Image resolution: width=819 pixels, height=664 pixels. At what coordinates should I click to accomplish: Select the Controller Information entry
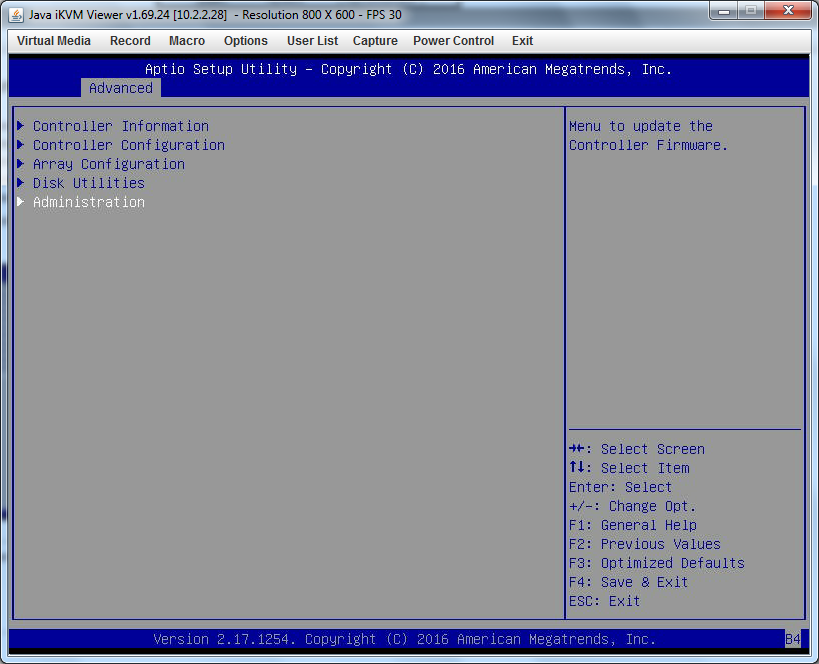tap(121, 126)
